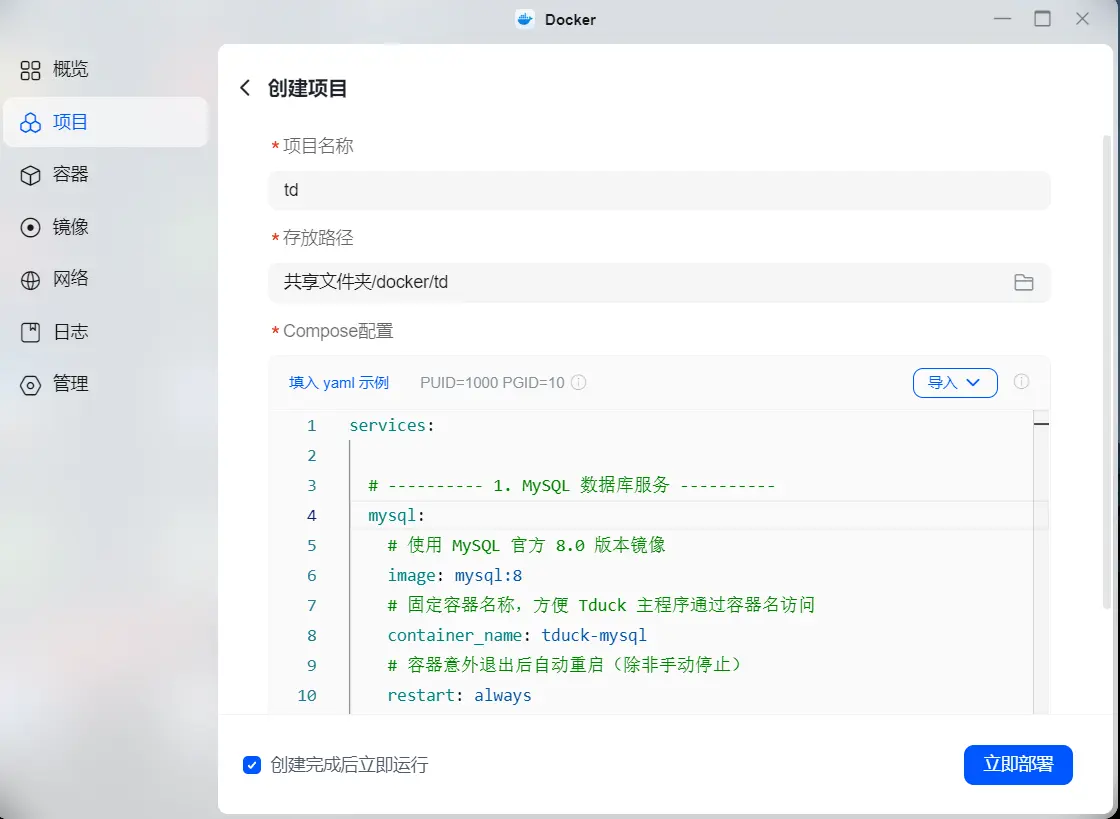Open the 管理 management hexagon icon

tap(30, 385)
